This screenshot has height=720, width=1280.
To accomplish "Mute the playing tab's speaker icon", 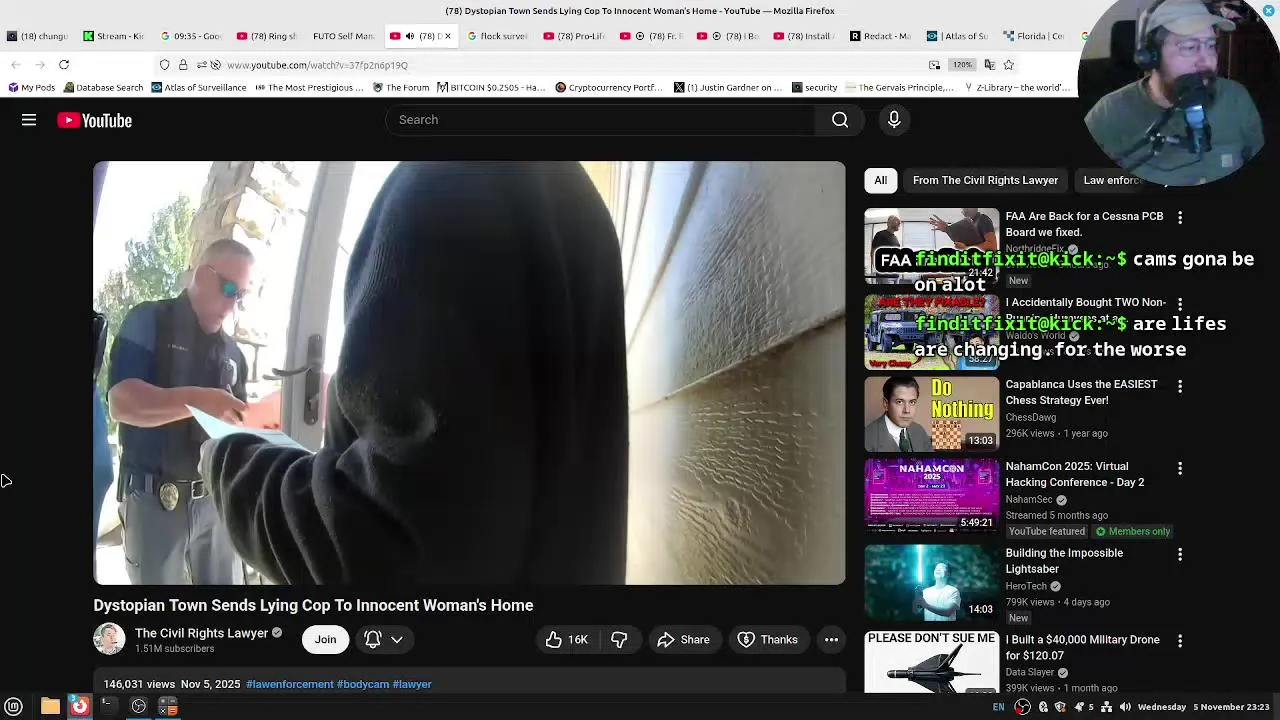I will [x=410, y=36].
